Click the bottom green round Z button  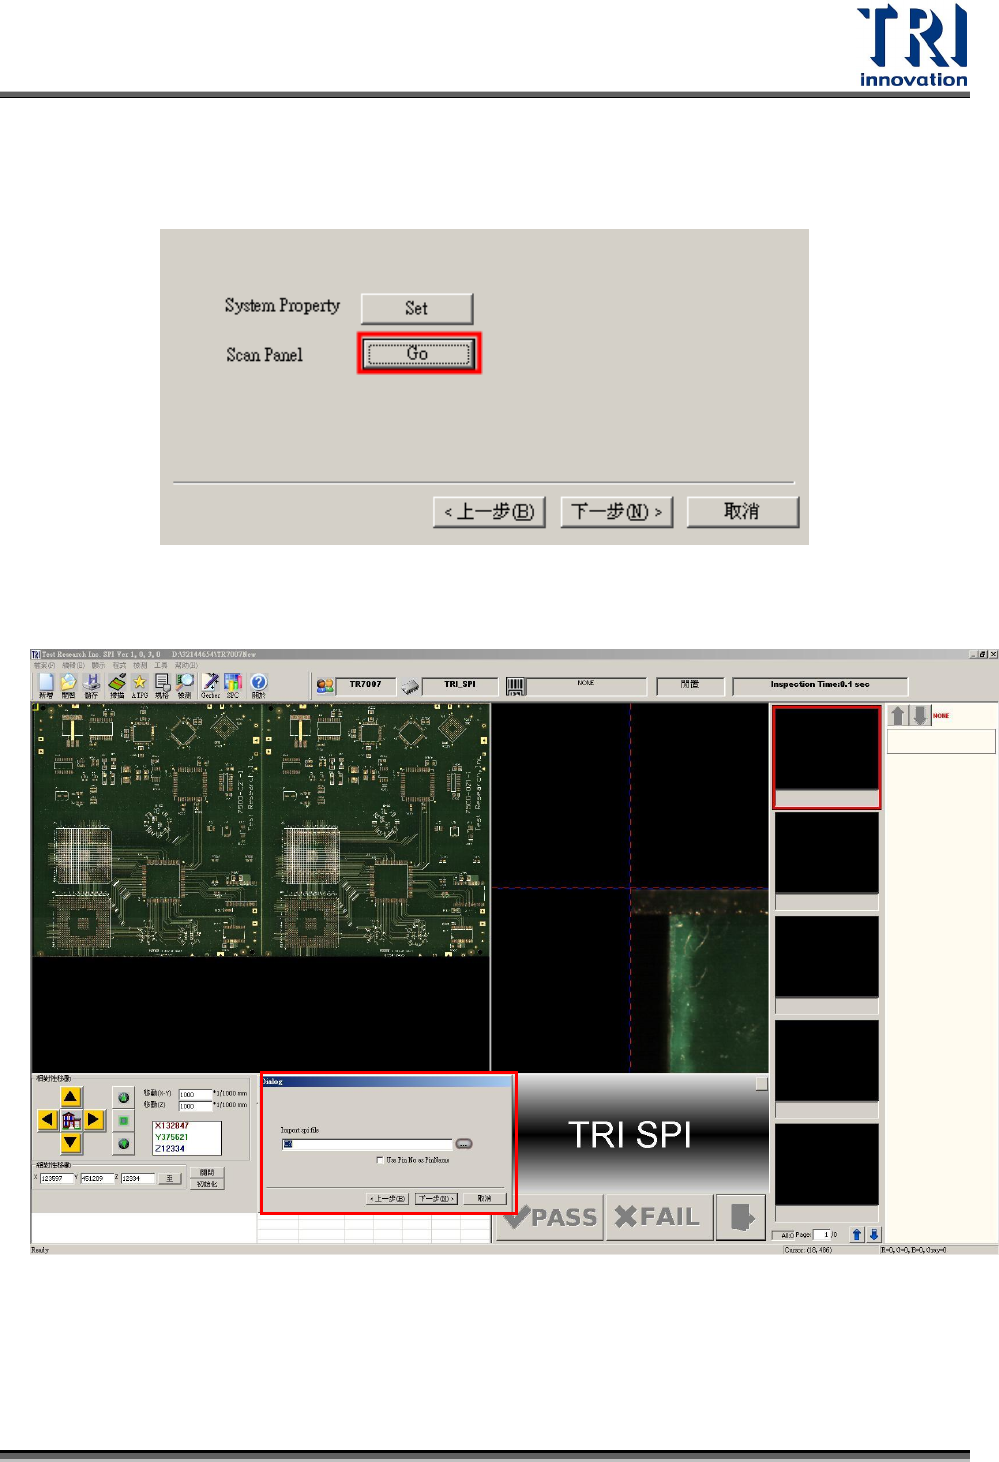[x=124, y=1144]
